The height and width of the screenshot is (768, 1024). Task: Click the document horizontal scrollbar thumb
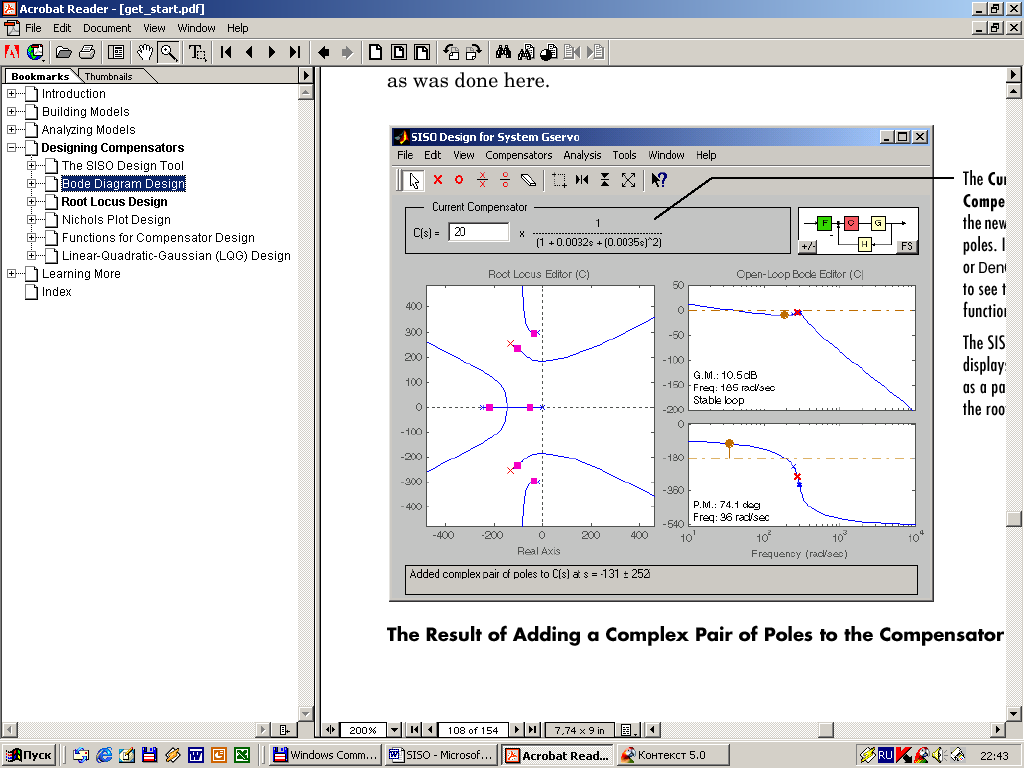click(826, 729)
